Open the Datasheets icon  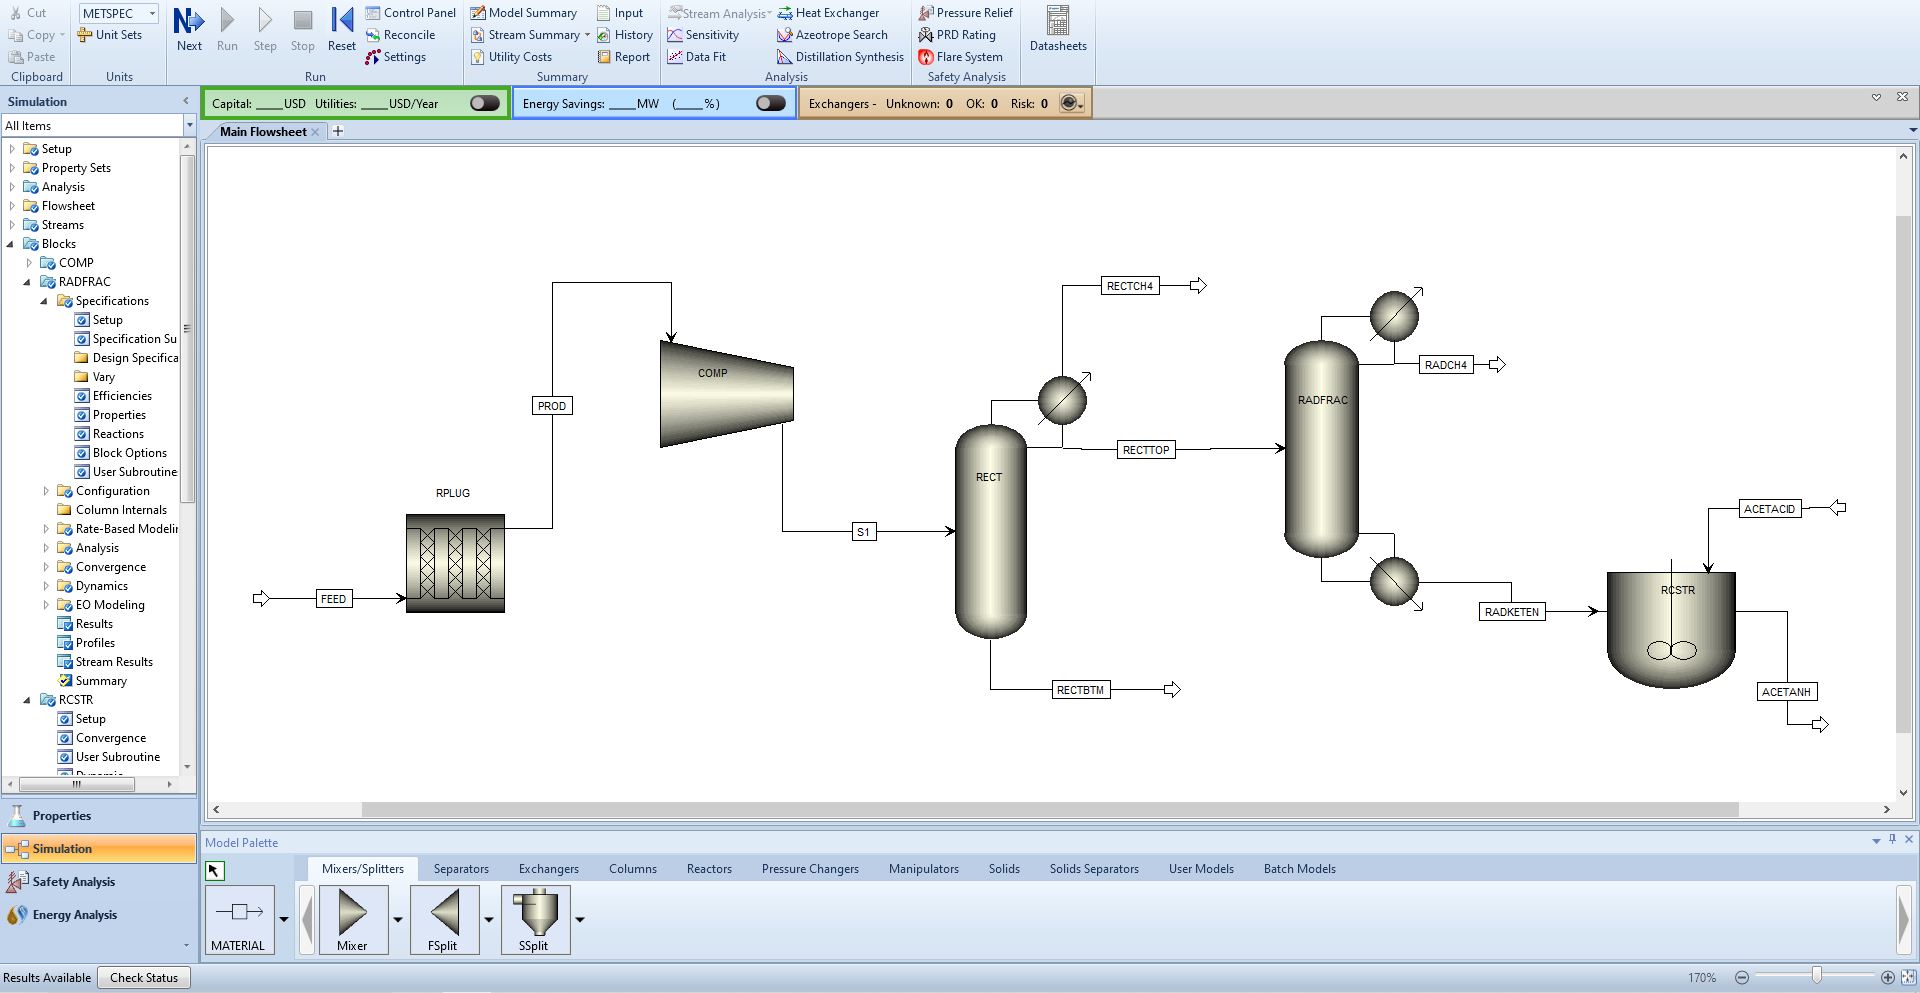coord(1058,21)
